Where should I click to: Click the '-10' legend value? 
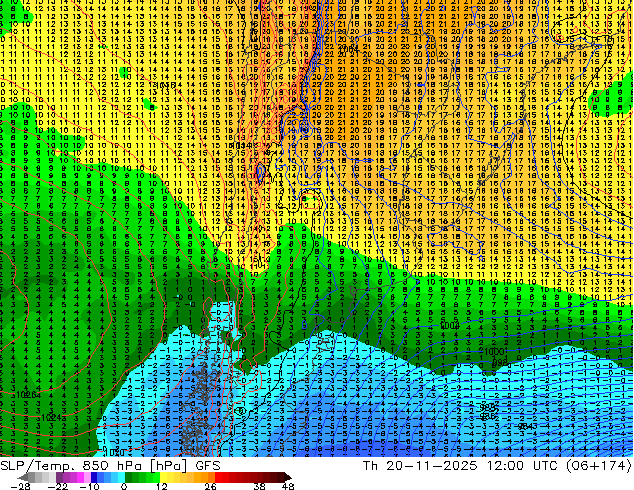[89, 486]
